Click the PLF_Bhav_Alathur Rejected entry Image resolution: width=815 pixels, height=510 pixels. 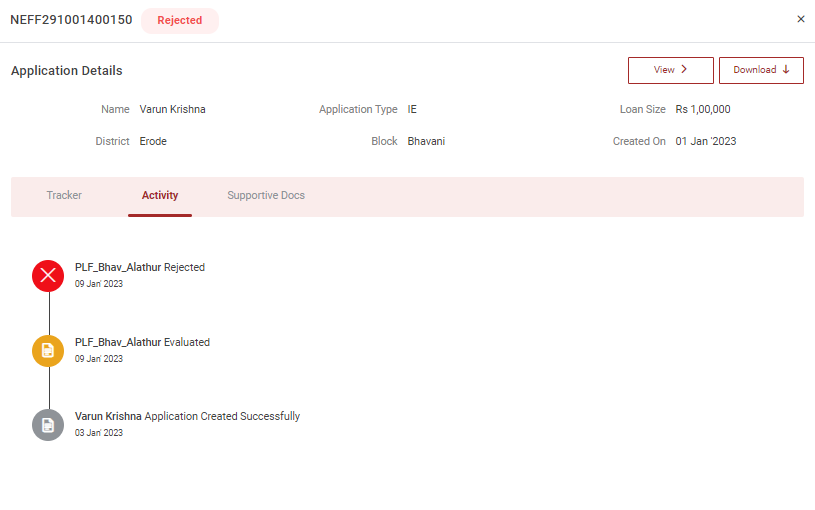click(140, 267)
